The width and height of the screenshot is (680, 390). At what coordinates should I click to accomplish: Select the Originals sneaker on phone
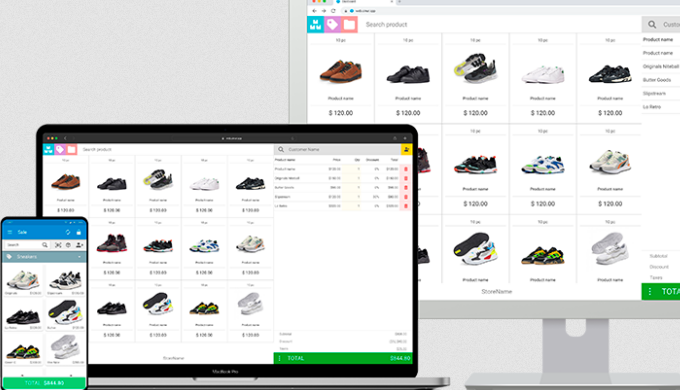(x=23, y=281)
